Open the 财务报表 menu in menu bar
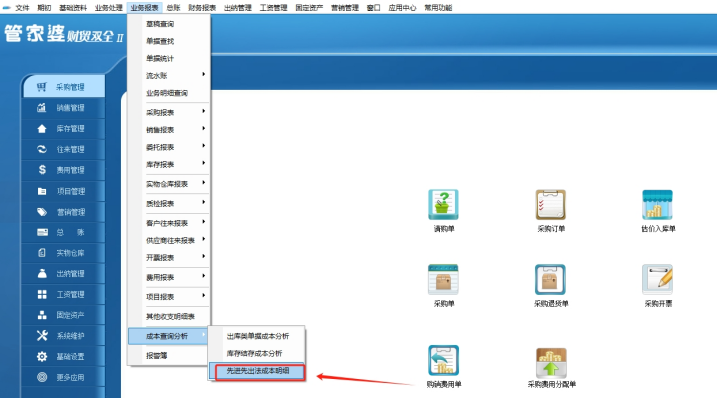Screen dimensions: 718x398 click(202, 8)
